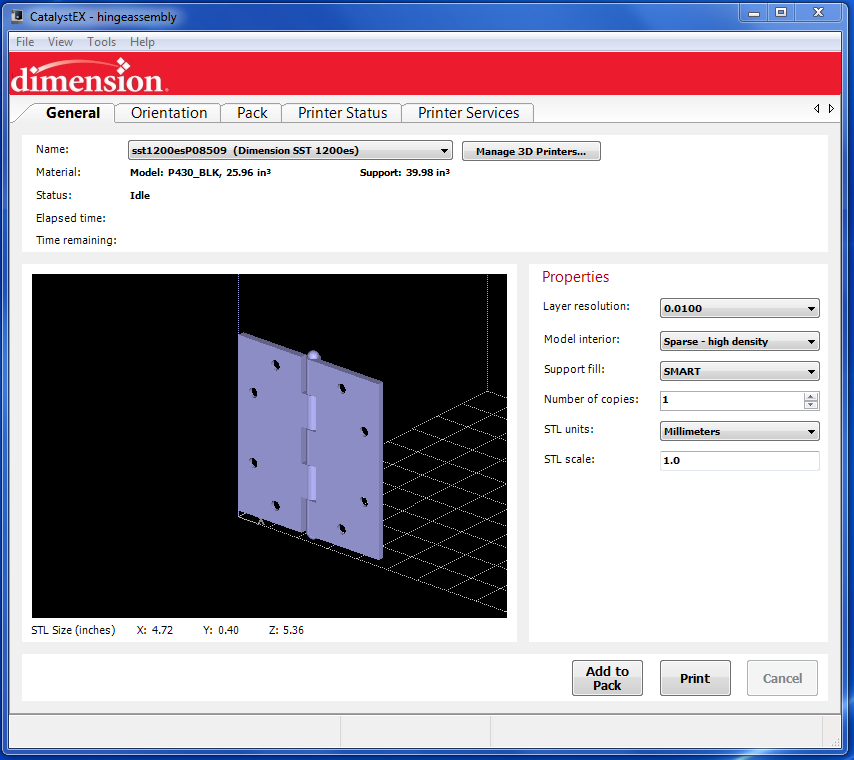Screen dimensions: 854x760
Task: Click the STL scale input field
Action: 739,461
